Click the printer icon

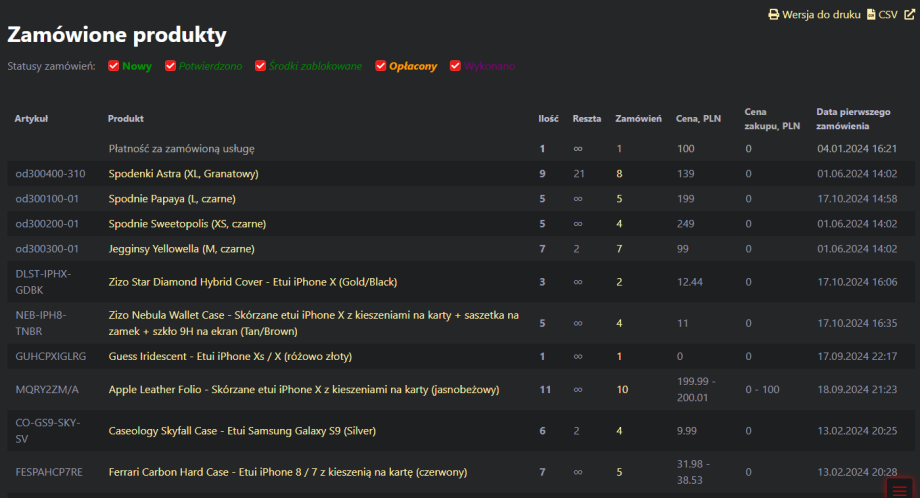[773, 15]
